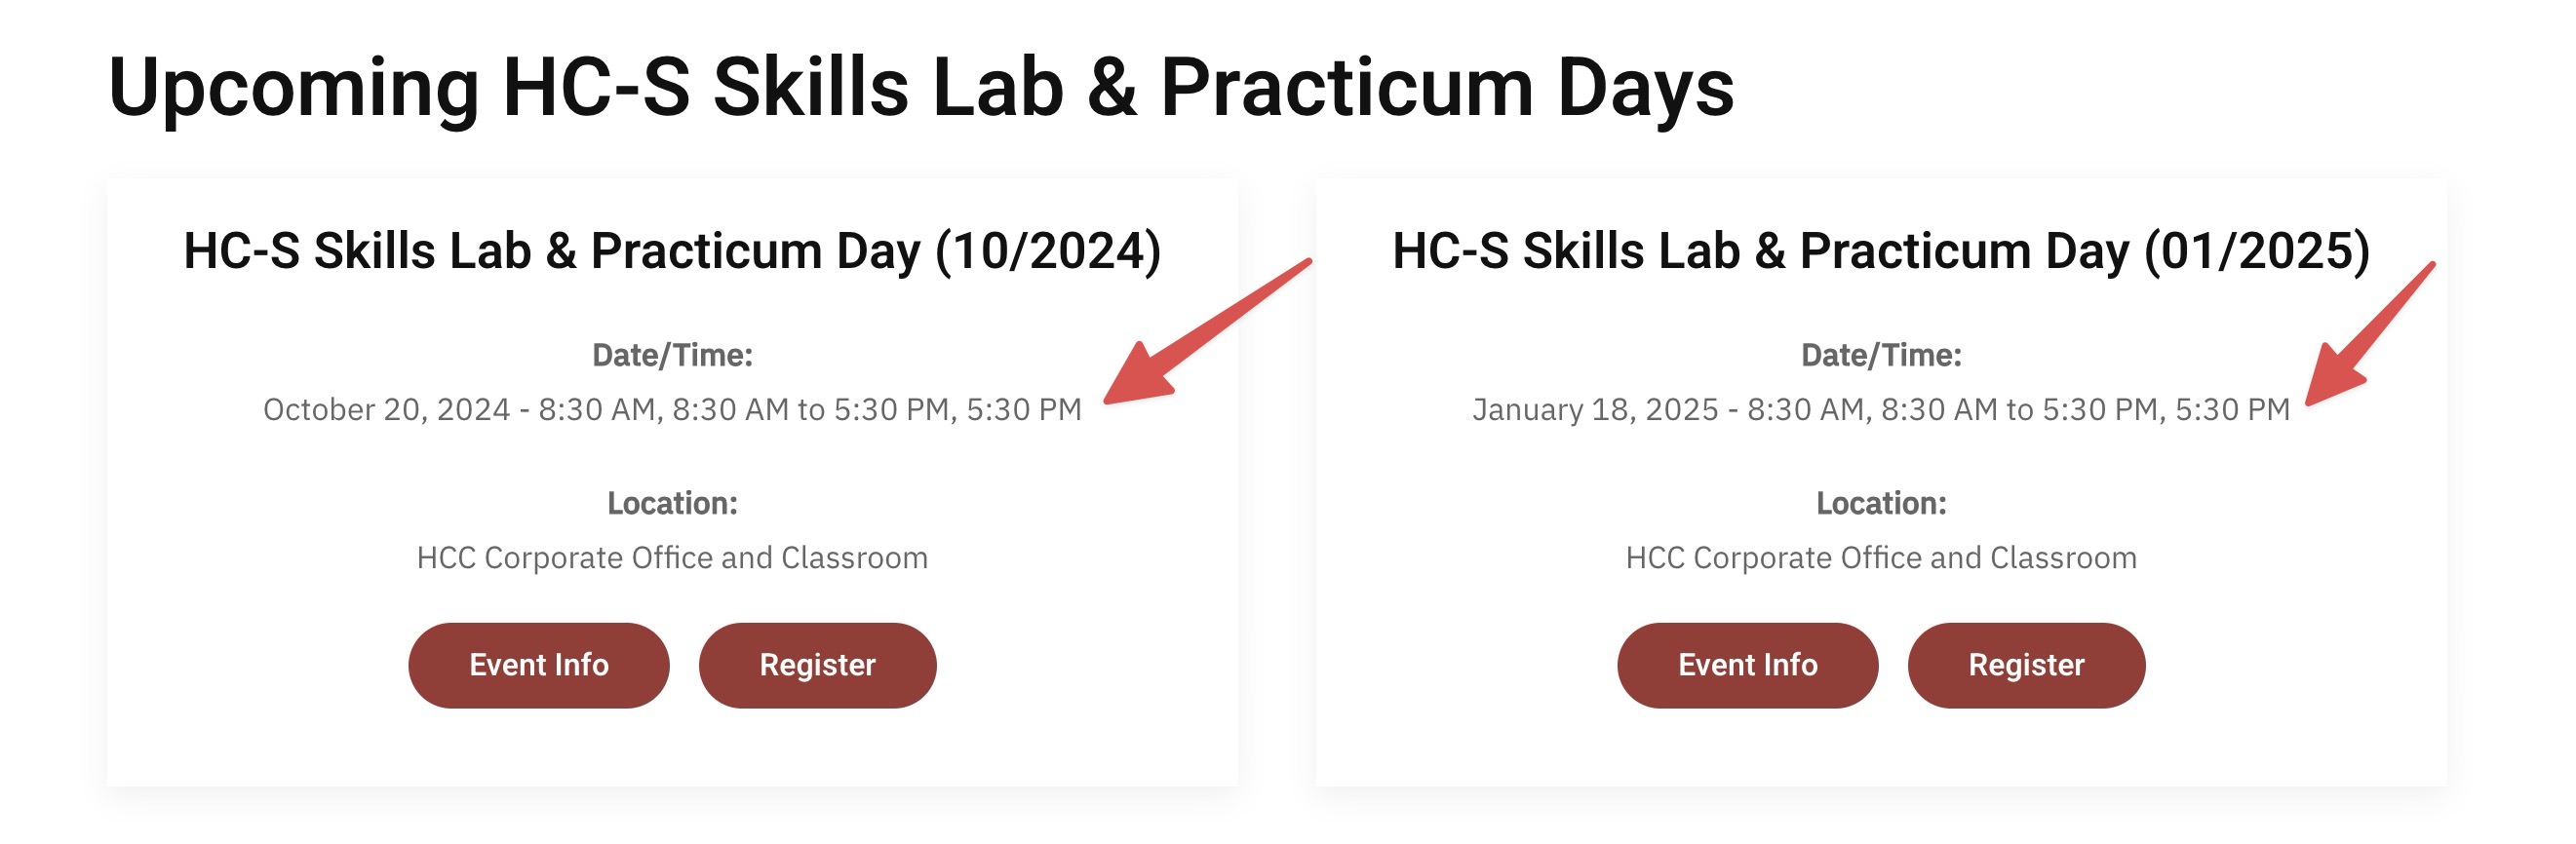Register for the January 2025 Skills Lab

tap(2026, 665)
